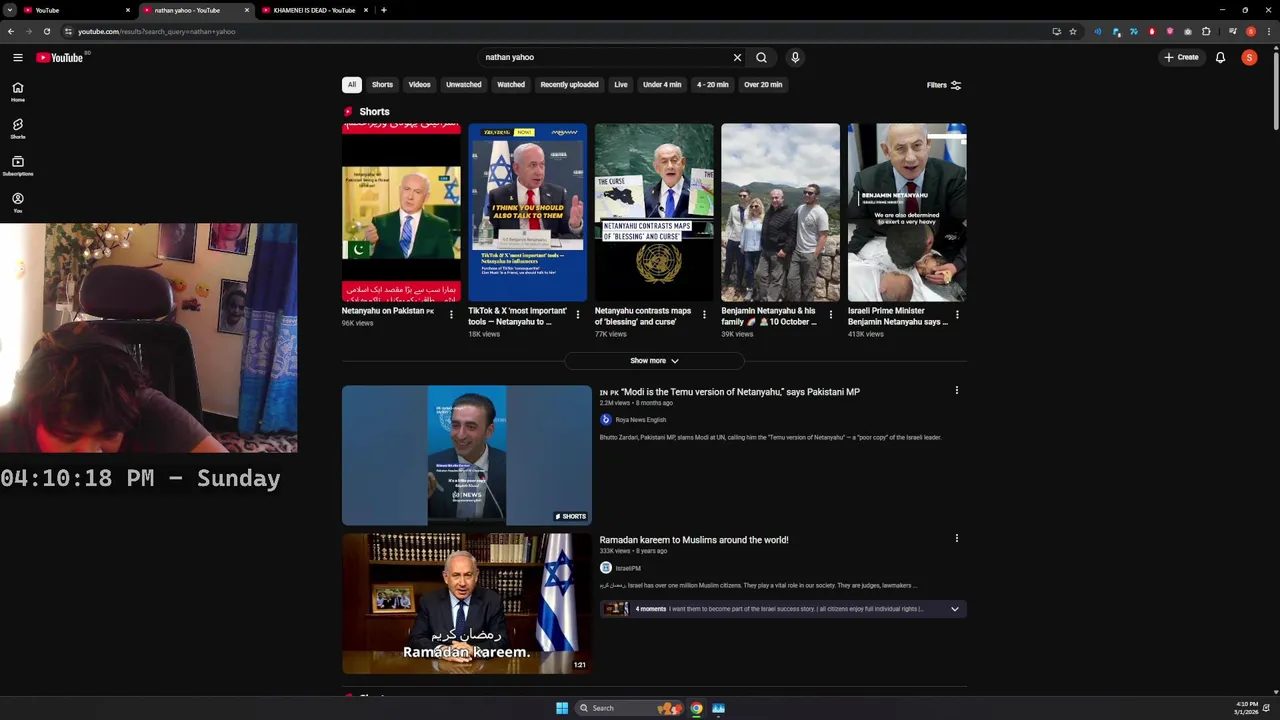Select the Videos filter chip
This screenshot has height=720, width=1280.
pos(419,85)
